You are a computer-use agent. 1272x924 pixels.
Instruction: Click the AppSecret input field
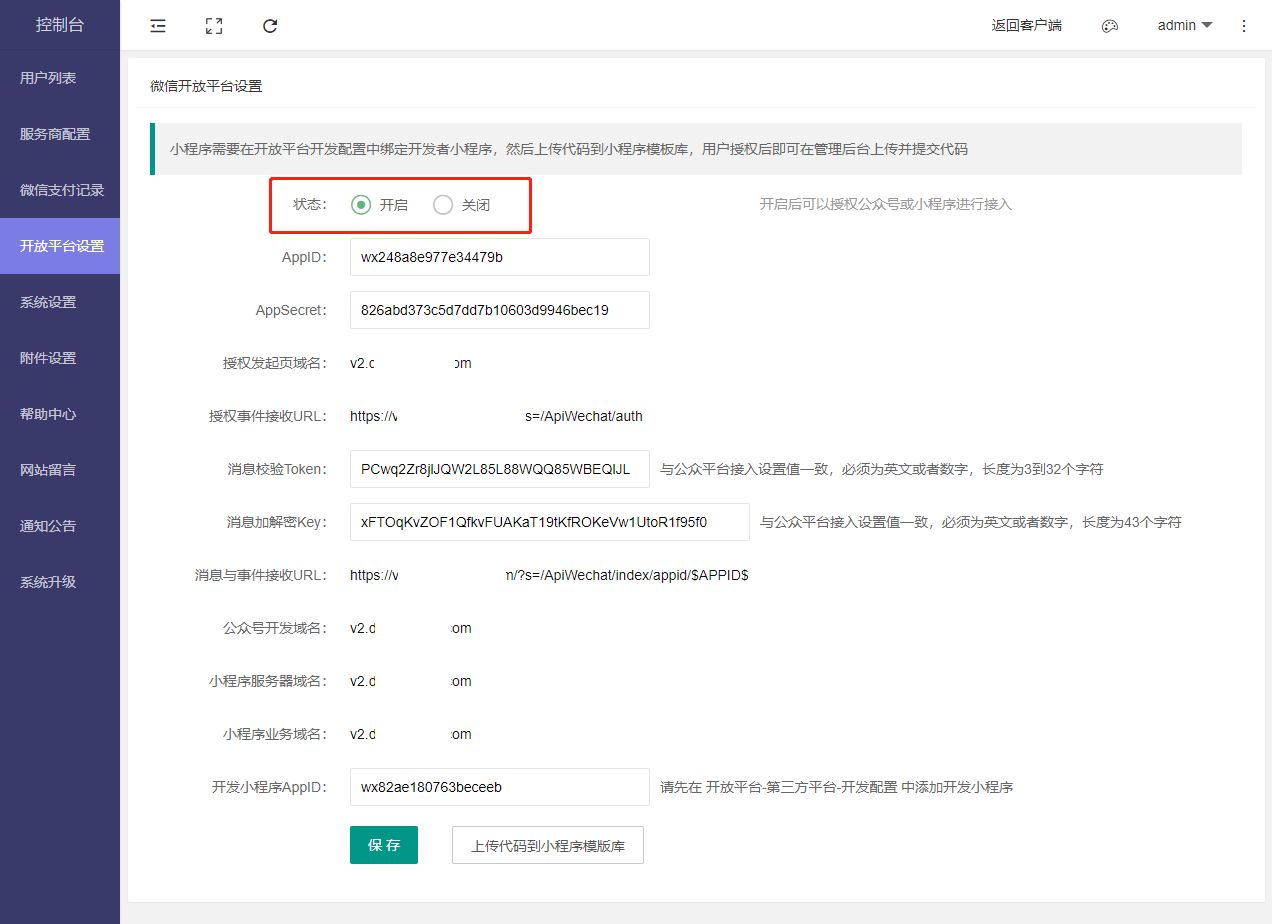click(499, 310)
